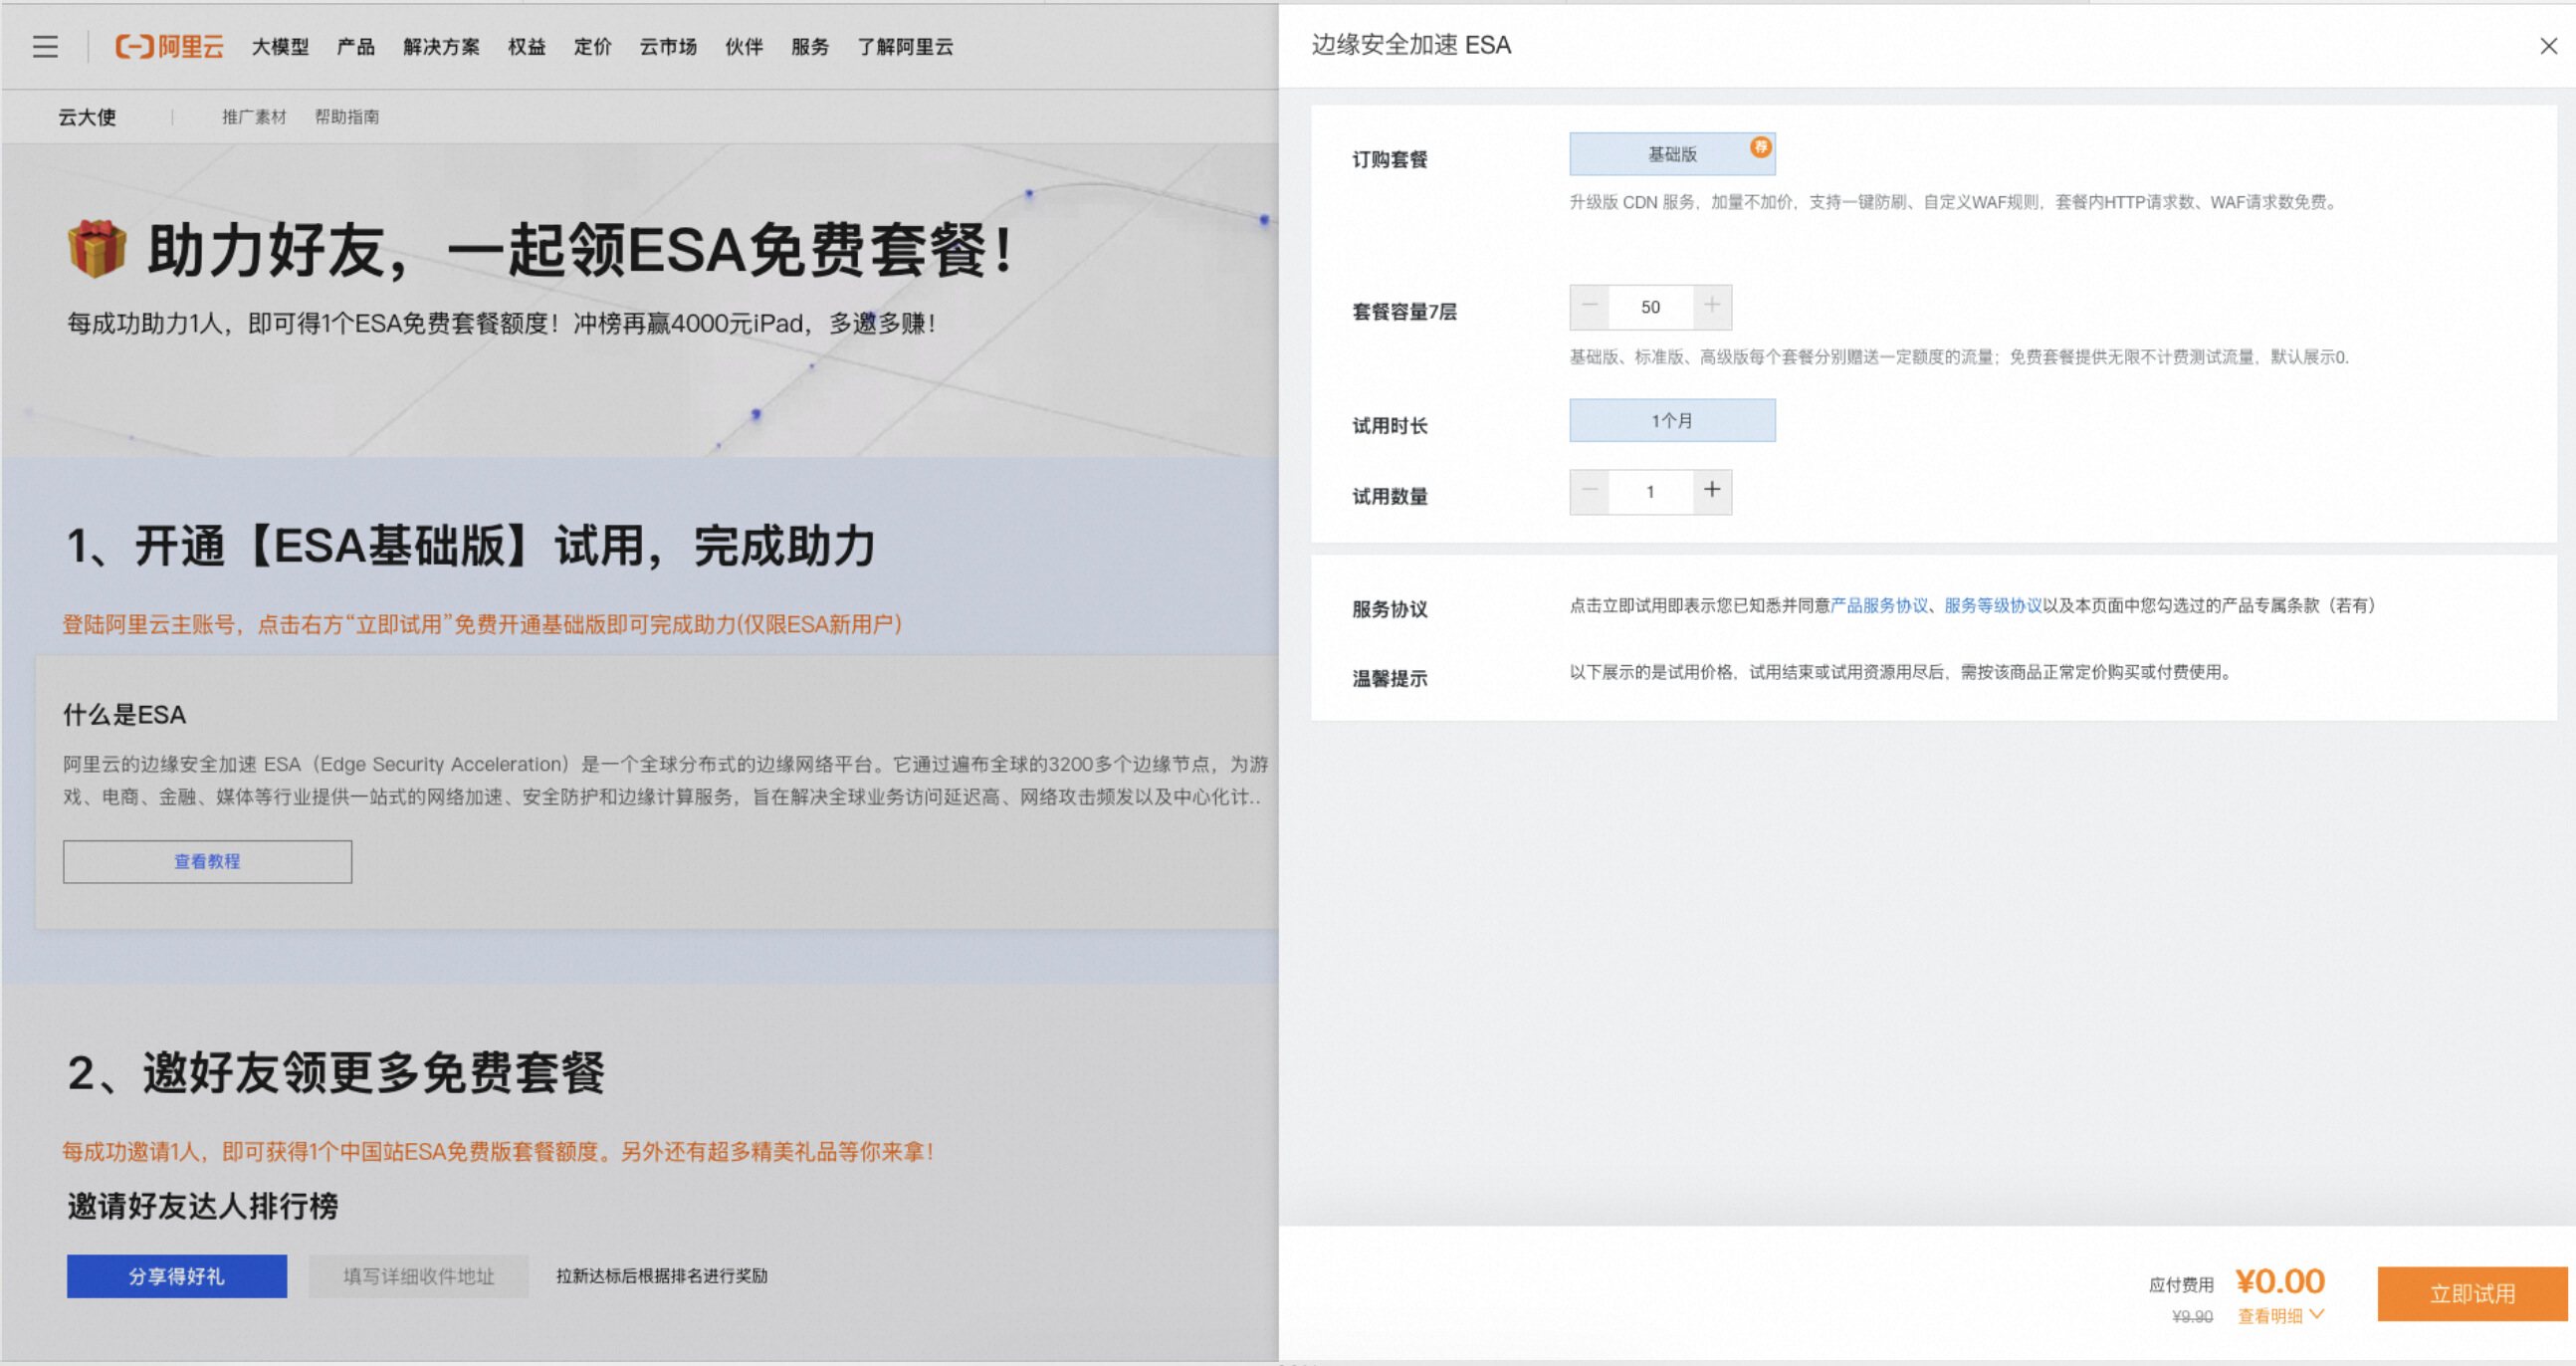Screen dimensions: 2576x1366
Task: Click the 分享得好礼 button
Action: tap(176, 1277)
